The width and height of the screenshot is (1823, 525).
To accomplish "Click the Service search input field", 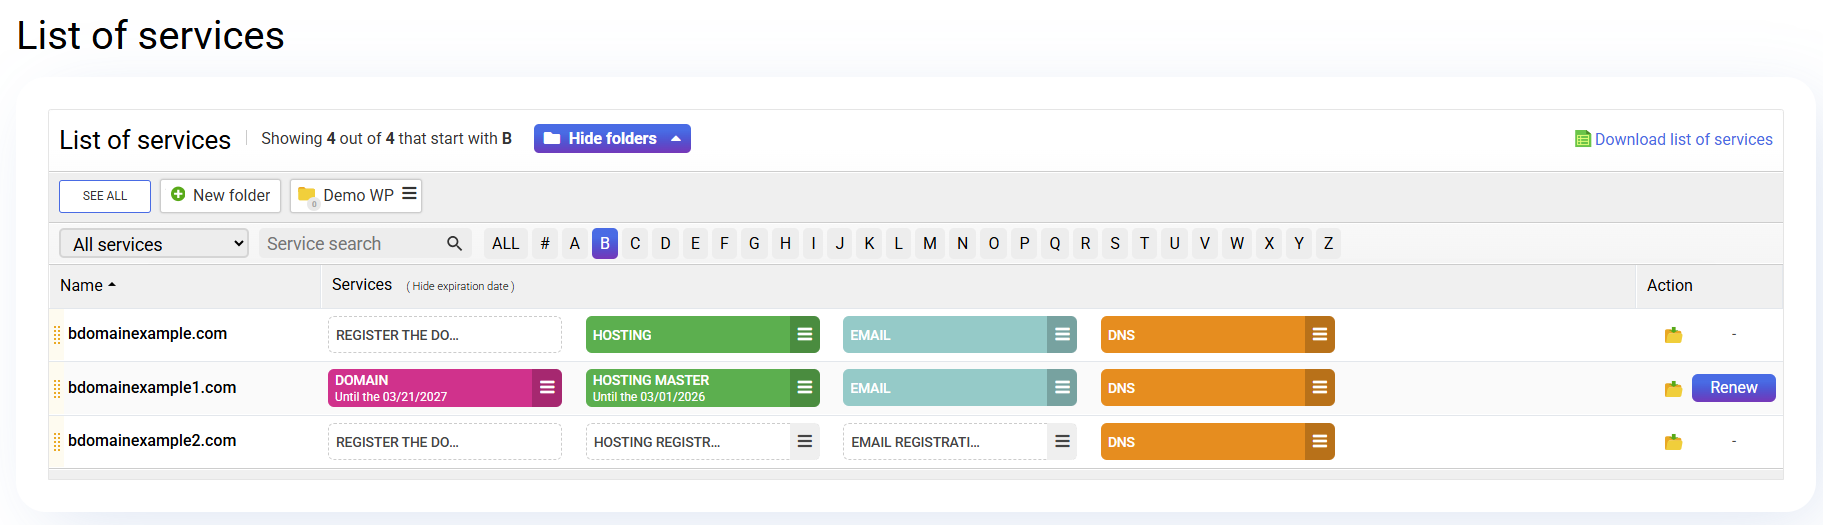I will [x=350, y=244].
